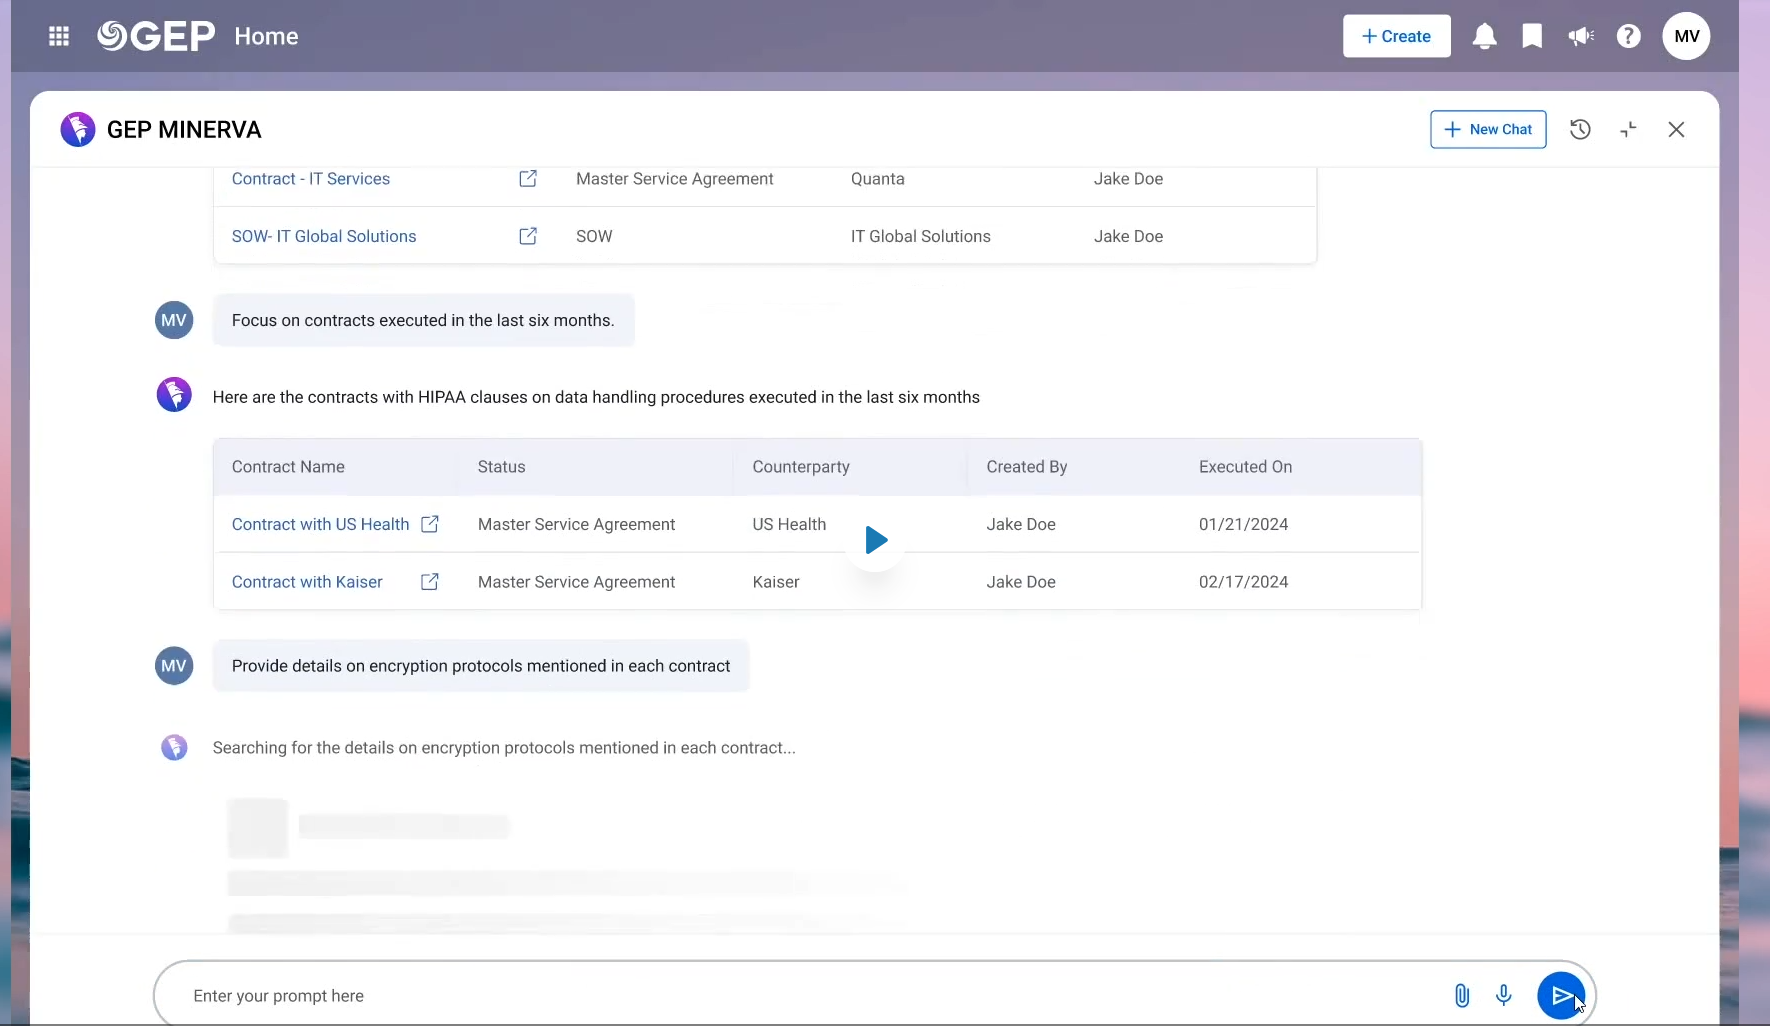The width and height of the screenshot is (1770, 1026).
Task: View chat history in Minerva
Action: tap(1580, 130)
